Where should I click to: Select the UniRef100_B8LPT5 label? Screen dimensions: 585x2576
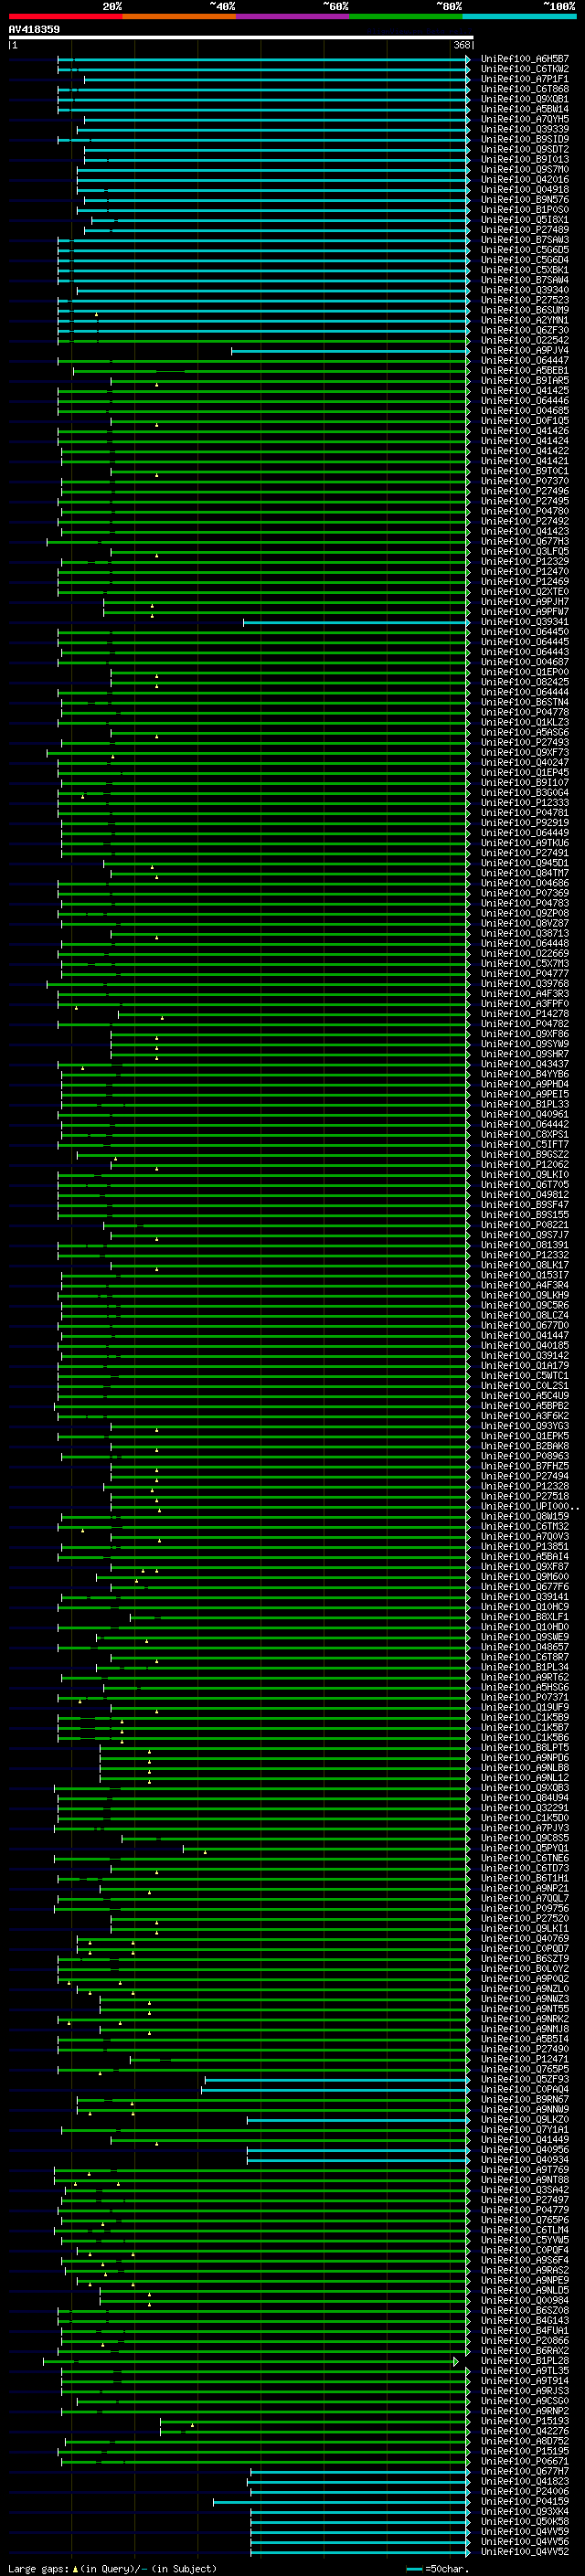(525, 1747)
